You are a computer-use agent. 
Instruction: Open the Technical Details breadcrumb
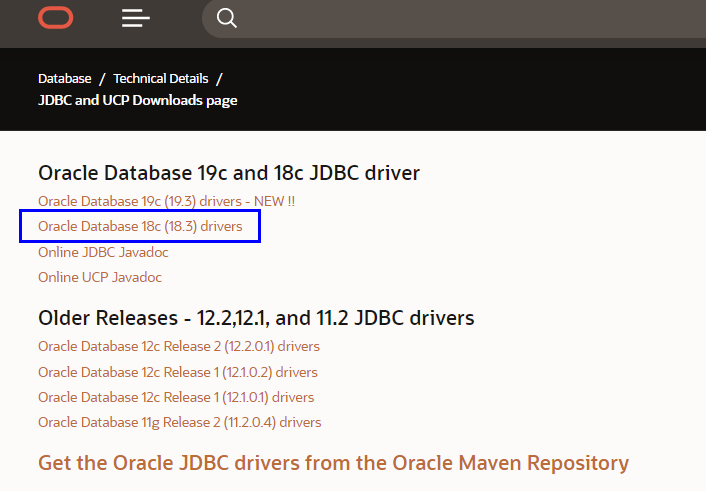(161, 78)
